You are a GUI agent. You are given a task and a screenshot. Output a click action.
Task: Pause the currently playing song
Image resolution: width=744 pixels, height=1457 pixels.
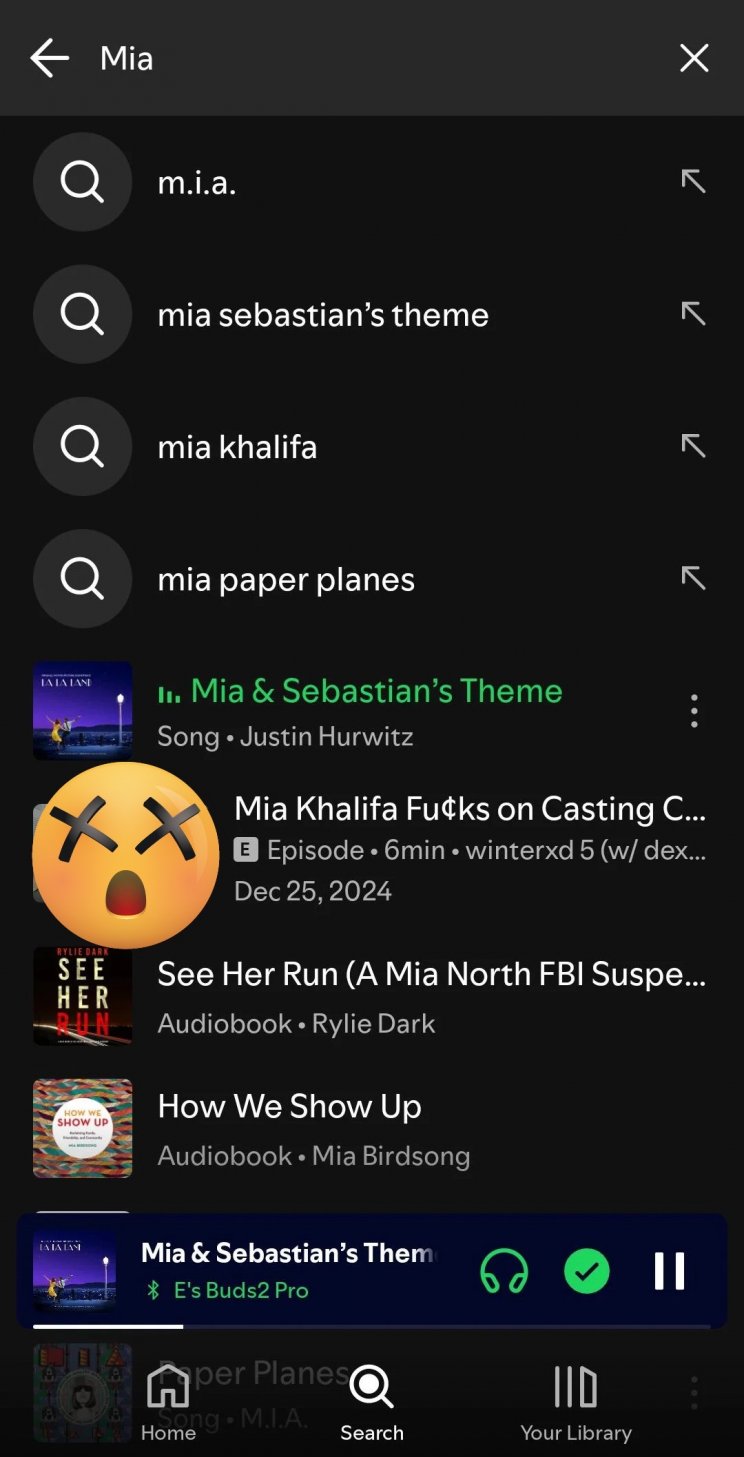click(x=669, y=1271)
